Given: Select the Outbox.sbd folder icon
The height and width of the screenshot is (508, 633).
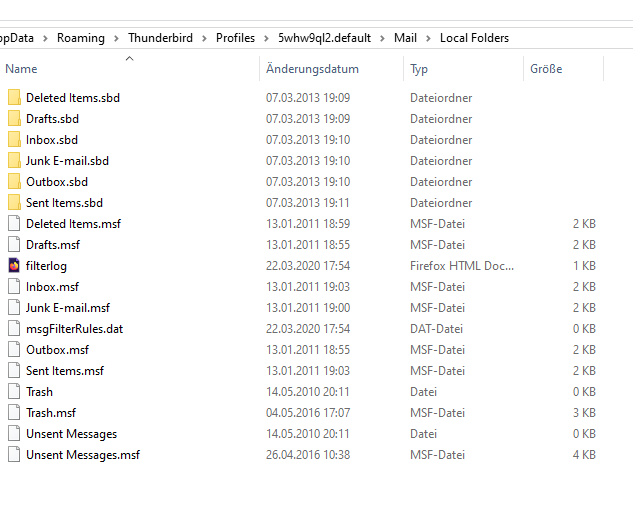Looking at the screenshot, I should (14, 182).
